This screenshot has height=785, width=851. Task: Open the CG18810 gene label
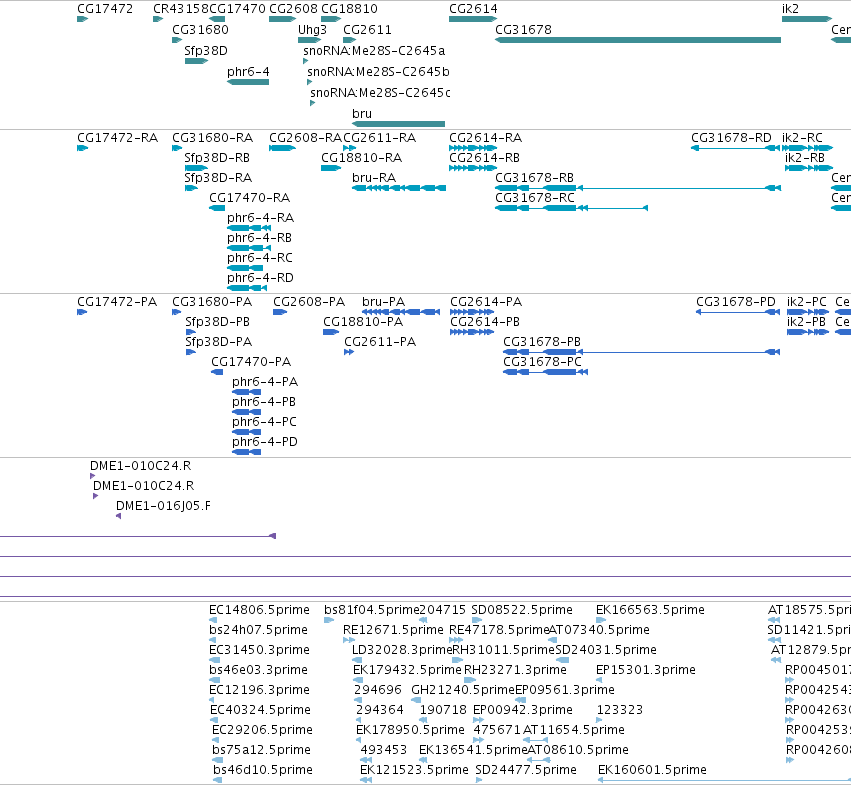pyautogui.click(x=349, y=9)
